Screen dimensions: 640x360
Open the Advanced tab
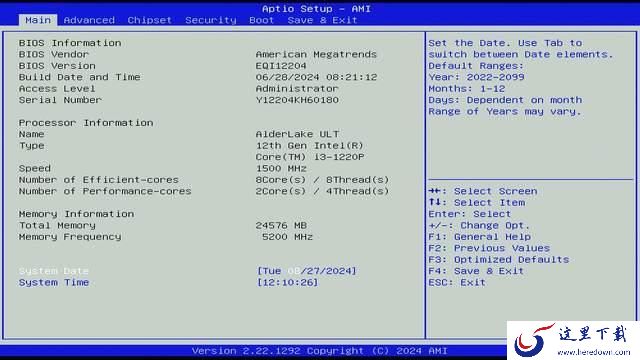point(89,20)
